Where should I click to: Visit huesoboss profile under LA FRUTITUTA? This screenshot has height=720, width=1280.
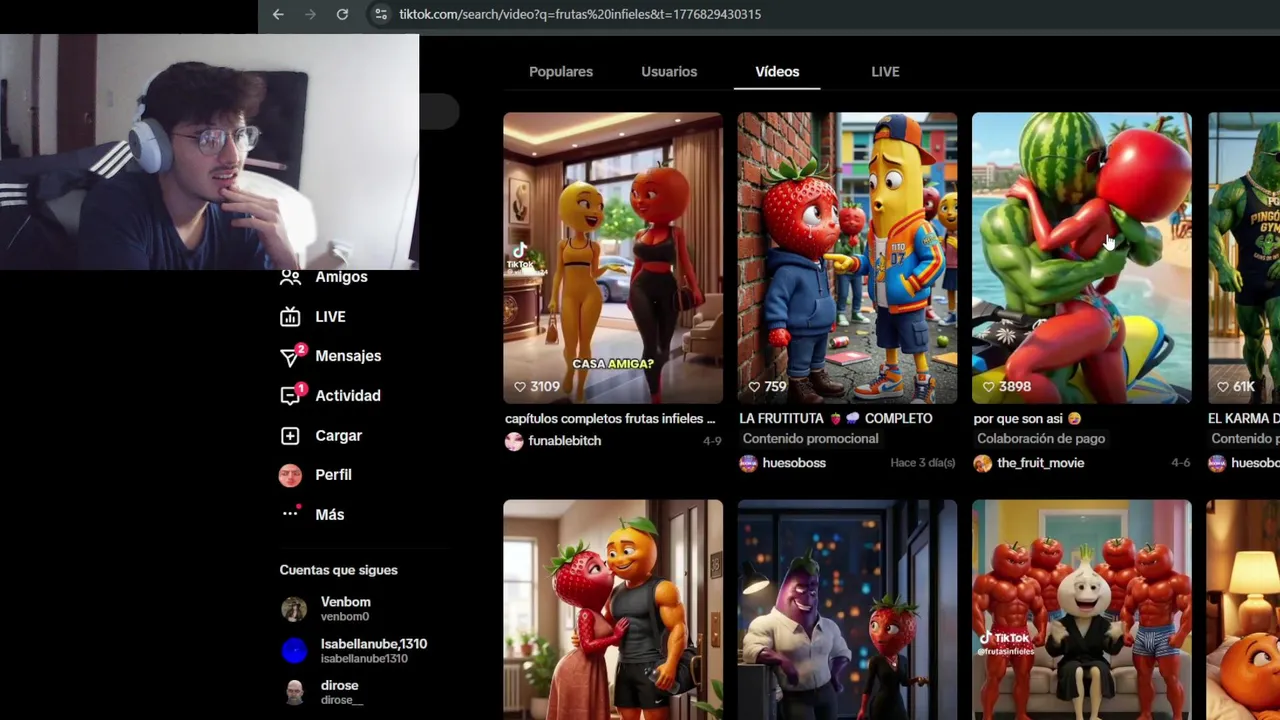point(794,463)
